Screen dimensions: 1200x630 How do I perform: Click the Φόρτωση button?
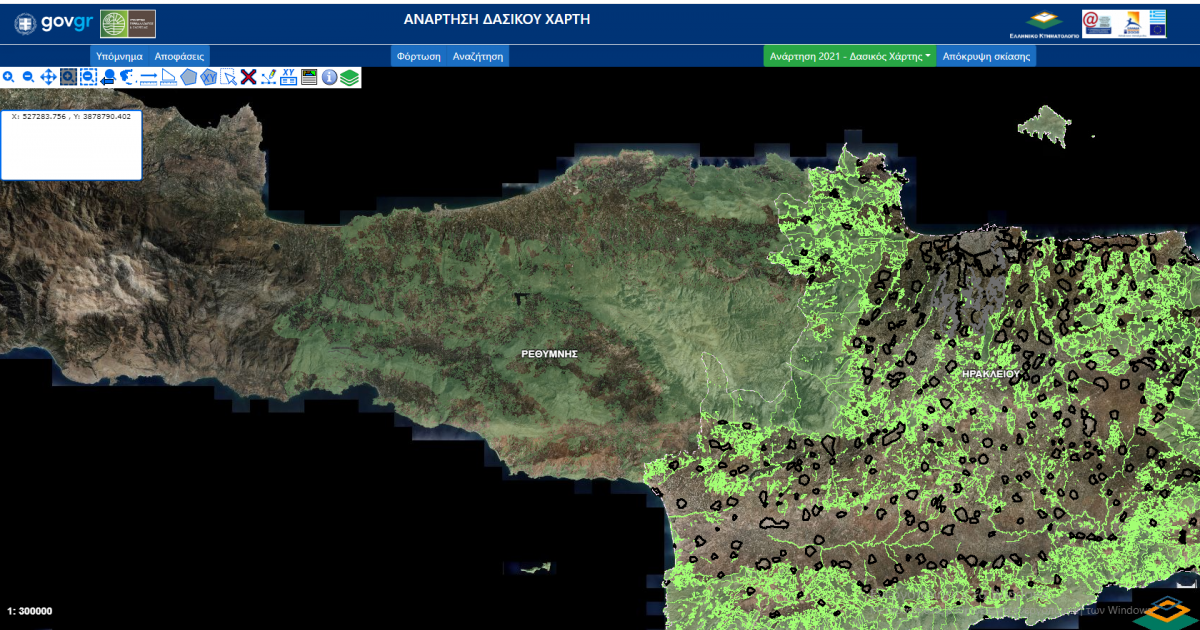(x=418, y=57)
